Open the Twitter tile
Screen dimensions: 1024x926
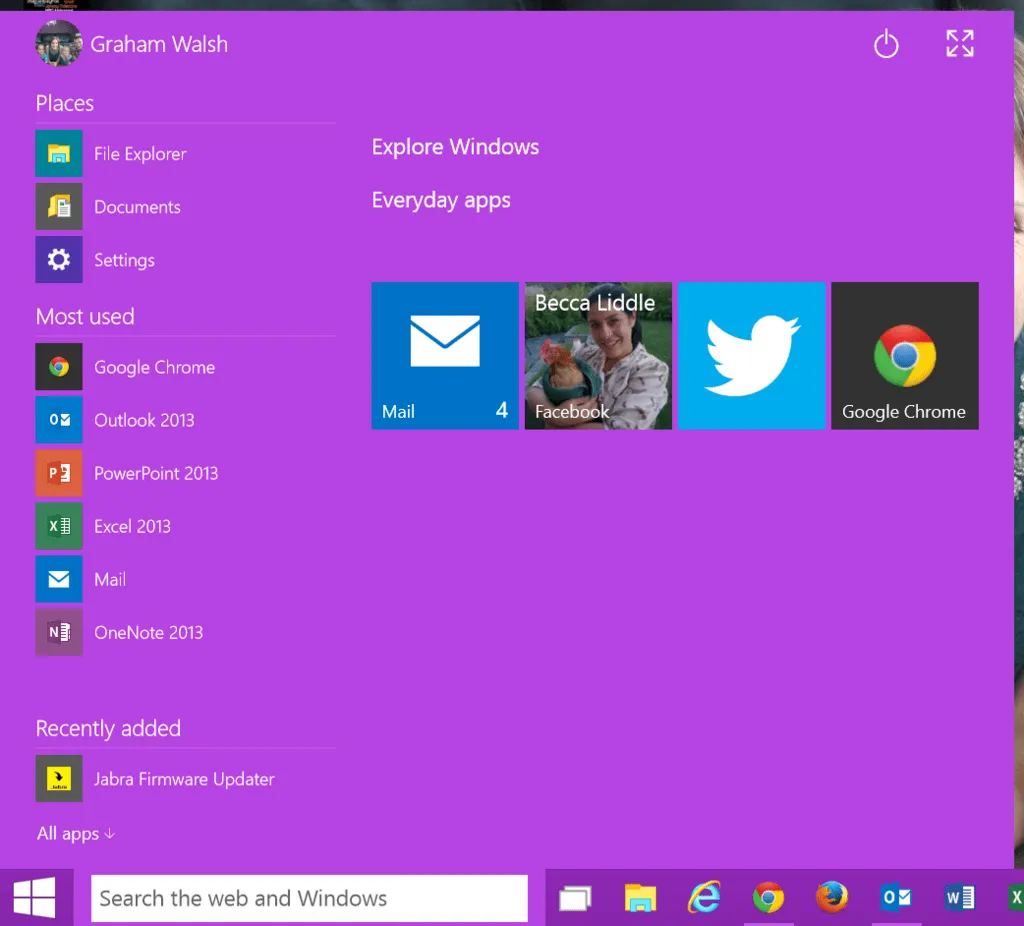tap(752, 356)
